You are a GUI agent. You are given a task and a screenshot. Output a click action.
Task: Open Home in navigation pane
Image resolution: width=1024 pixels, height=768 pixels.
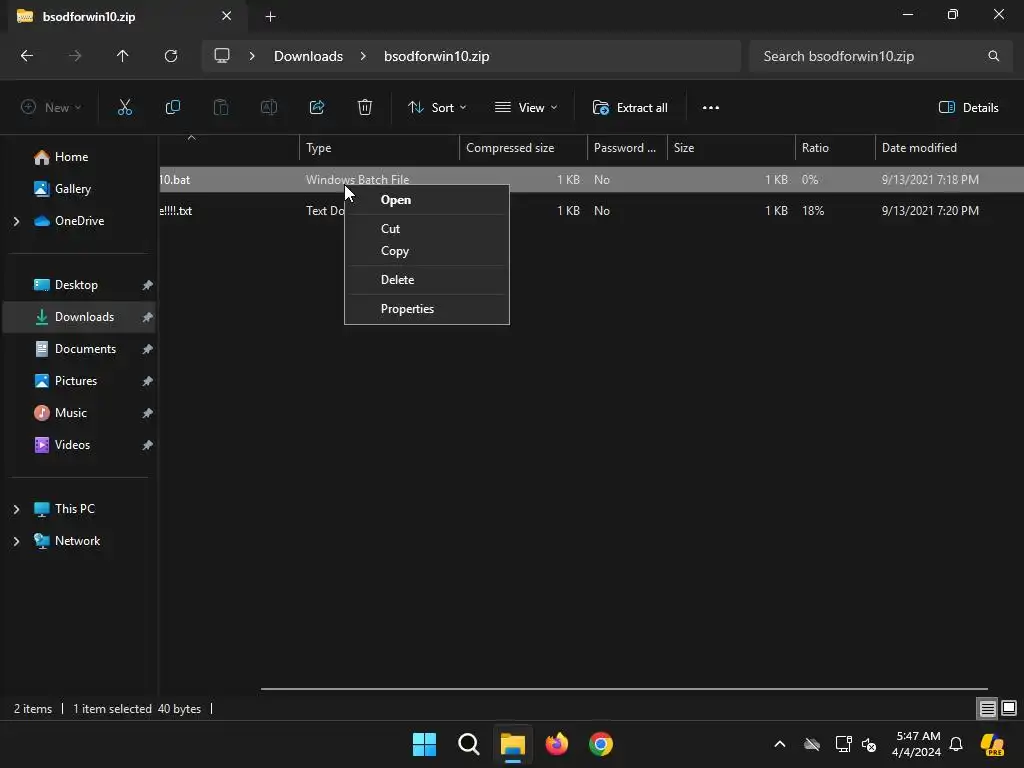(x=71, y=157)
